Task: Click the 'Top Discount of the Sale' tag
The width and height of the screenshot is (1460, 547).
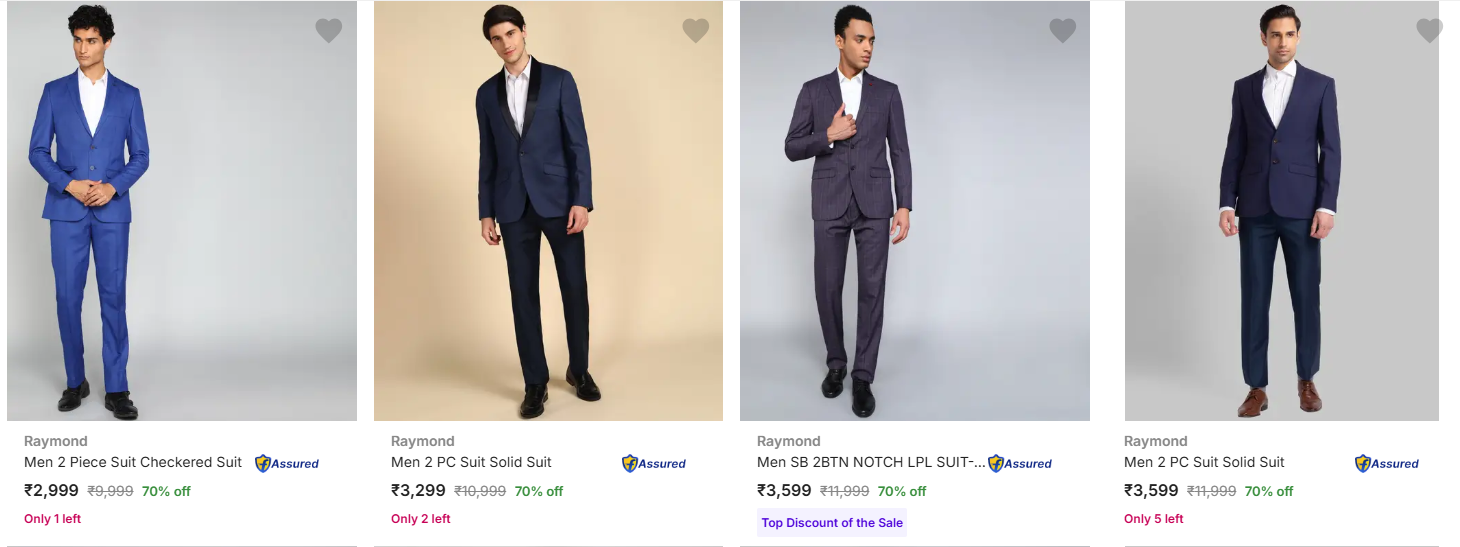Action: [x=832, y=523]
